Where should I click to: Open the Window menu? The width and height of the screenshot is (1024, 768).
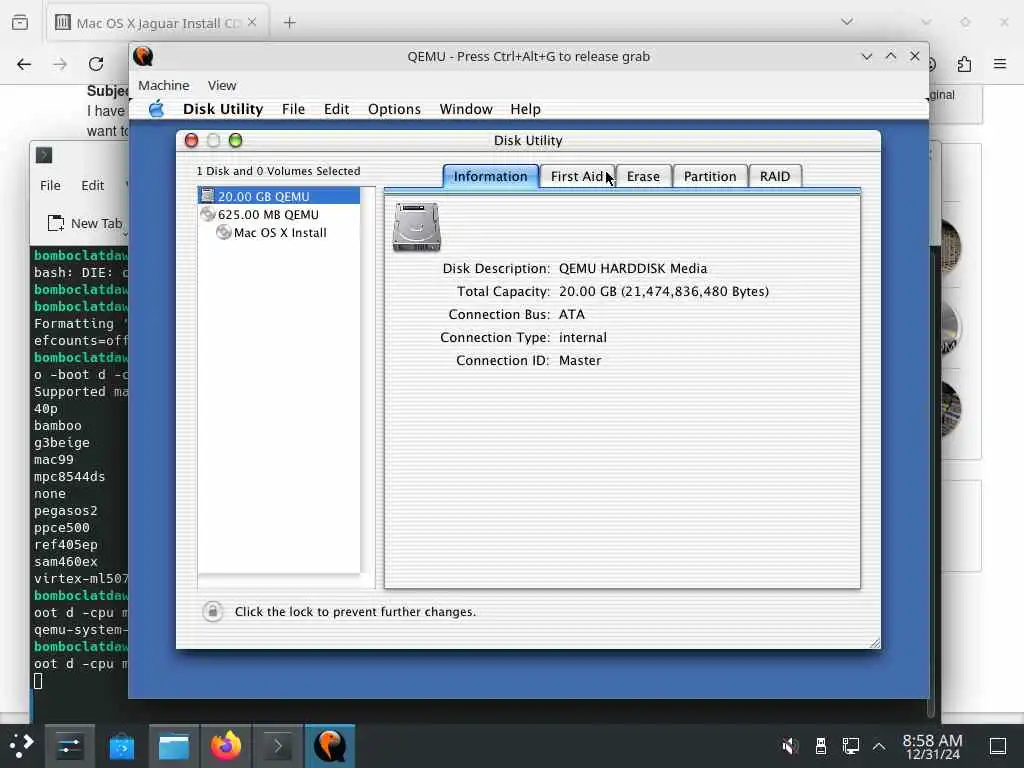(x=466, y=109)
